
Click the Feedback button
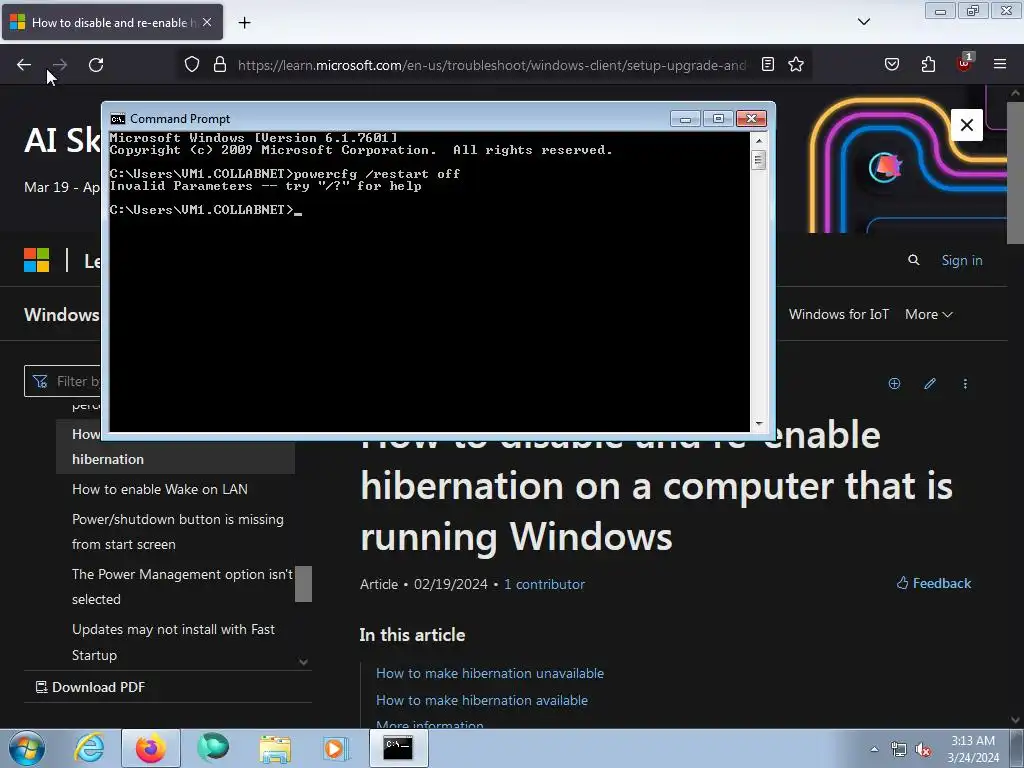tap(934, 583)
